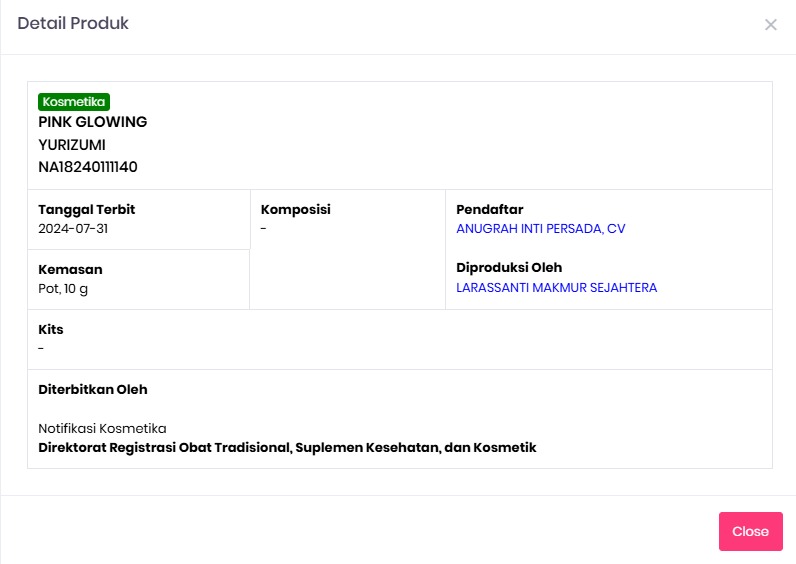Close the Detail Produk dialog with X icon
The image size is (796, 564).
click(771, 24)
